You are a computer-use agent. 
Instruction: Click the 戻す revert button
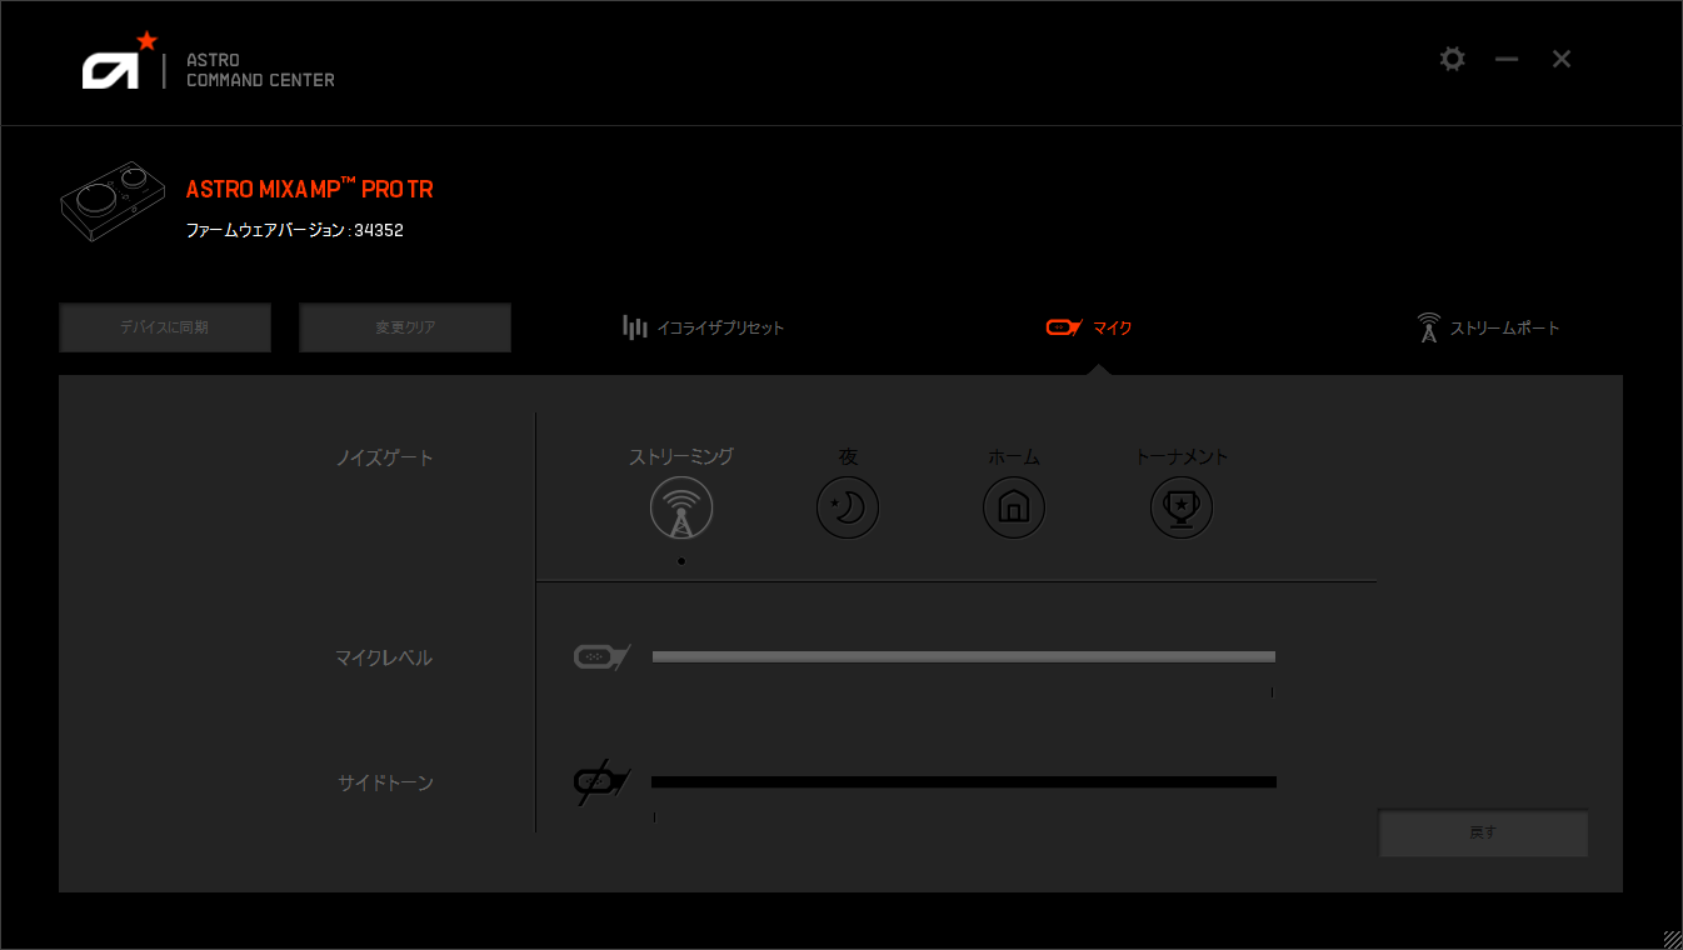click(x=1483, y=832)
